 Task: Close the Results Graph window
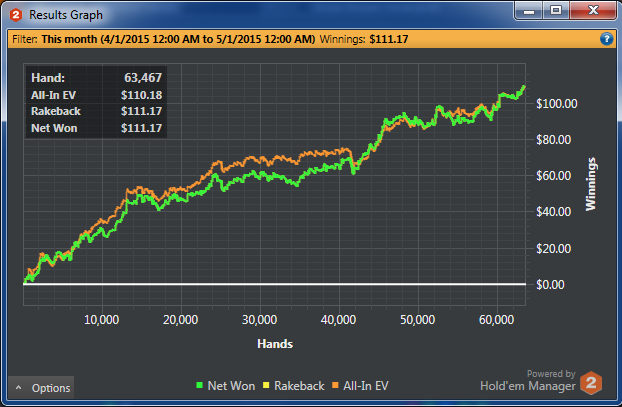(x=593, y=11)
